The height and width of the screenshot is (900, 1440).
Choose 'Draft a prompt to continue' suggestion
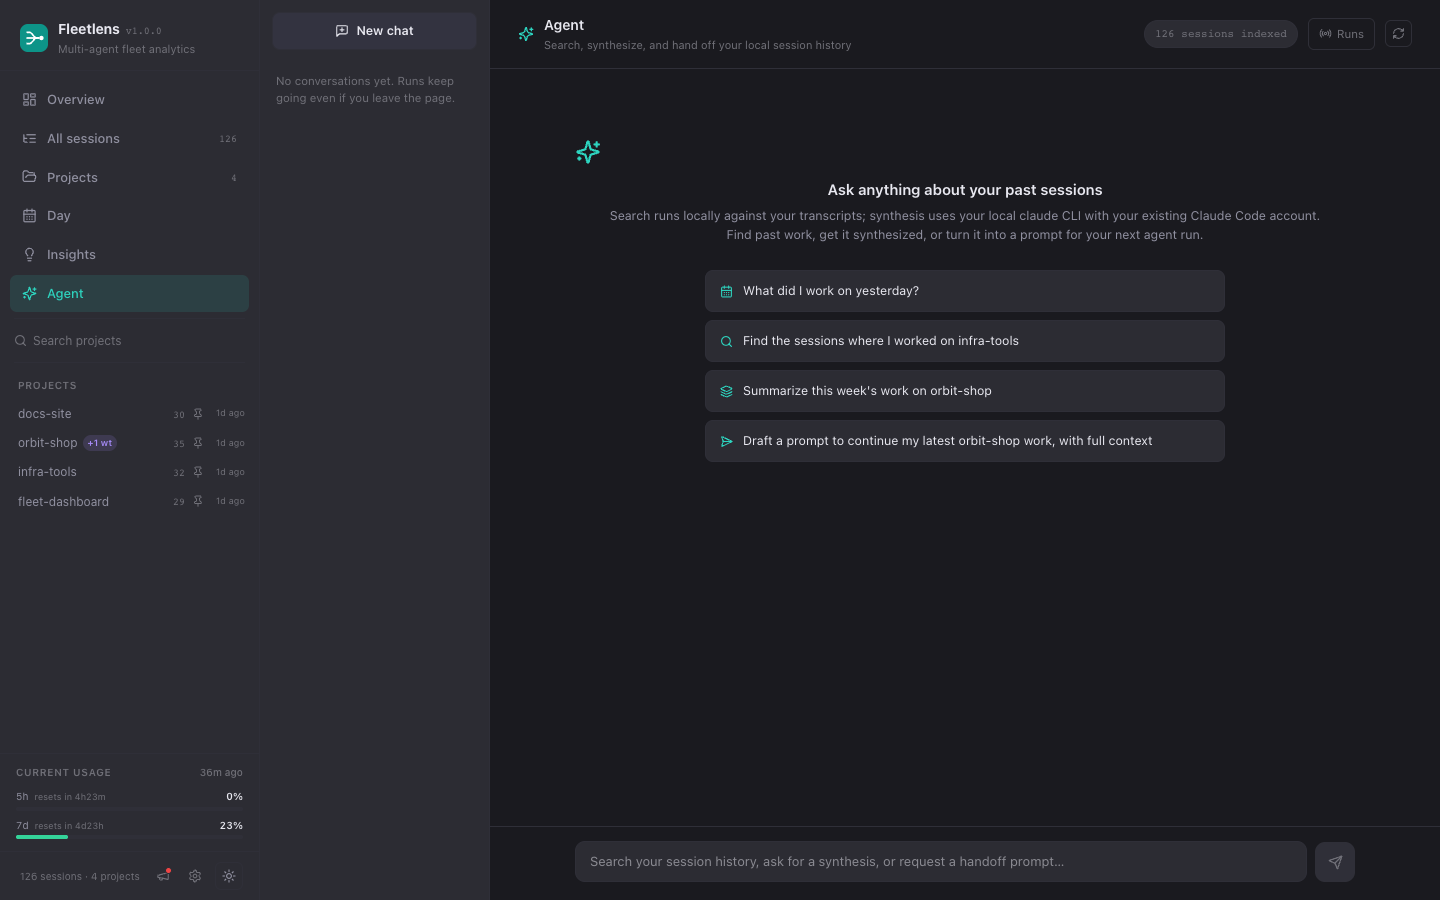pos(965,441)
